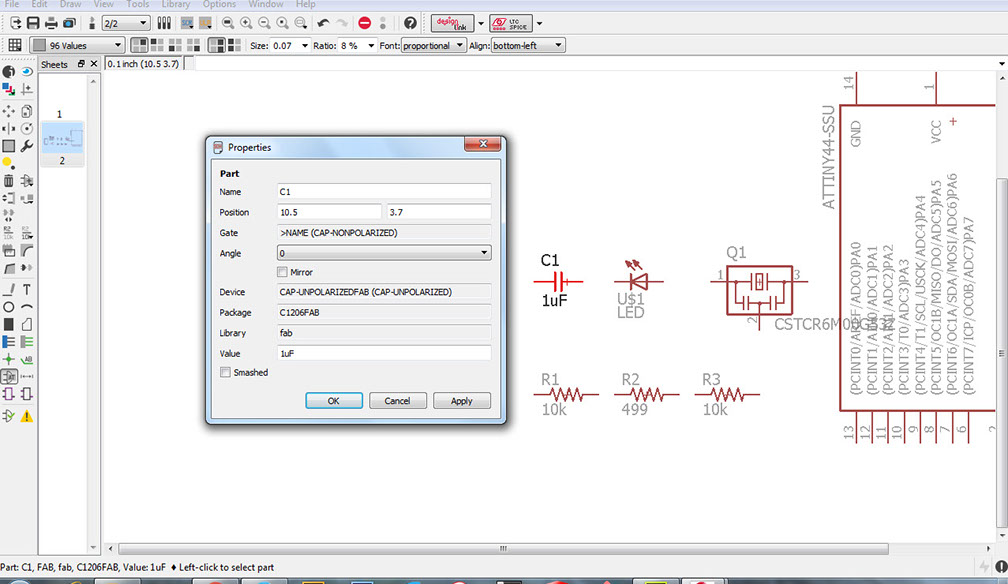Image resolution: width=1008 pixels, height=584 pixels.
Task: Open the Align bottom-left dropdown
Action: pyautogui.click(x=528, y=46)
